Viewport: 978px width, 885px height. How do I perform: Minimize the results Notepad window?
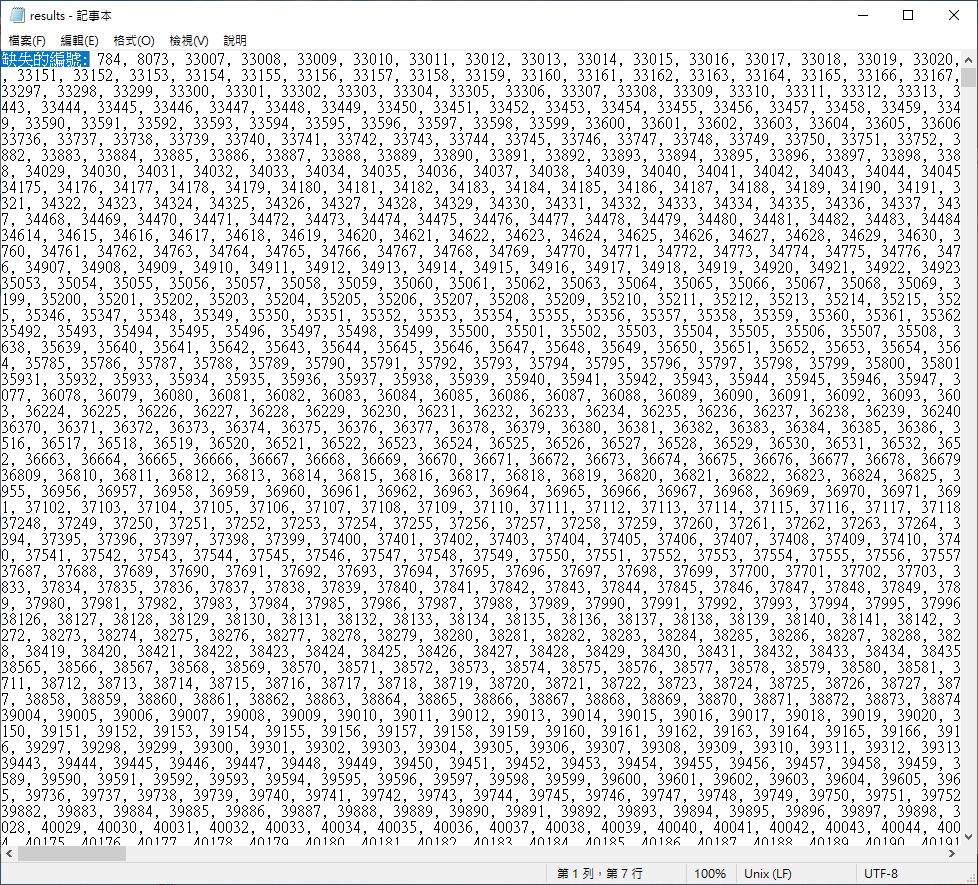863,15
